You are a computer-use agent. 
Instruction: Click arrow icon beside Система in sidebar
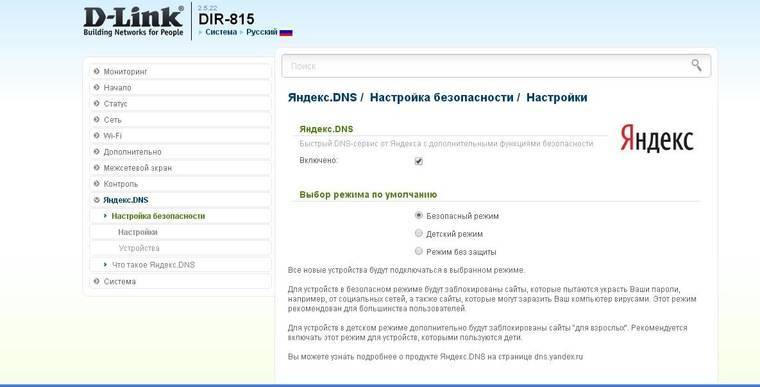tap(96, 281)
